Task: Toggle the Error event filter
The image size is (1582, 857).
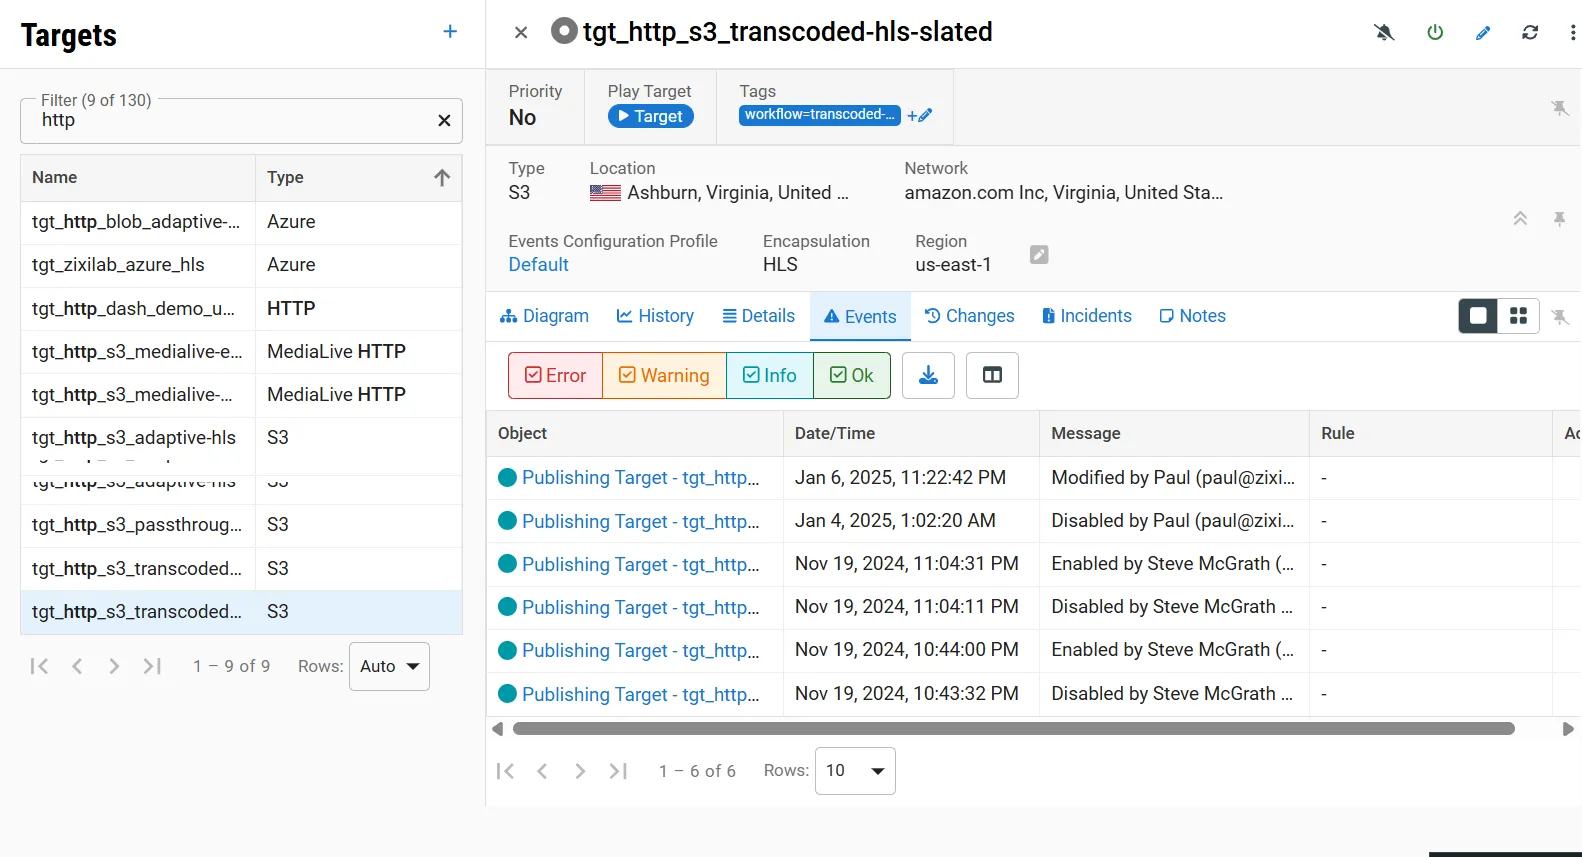Action: 556,375
